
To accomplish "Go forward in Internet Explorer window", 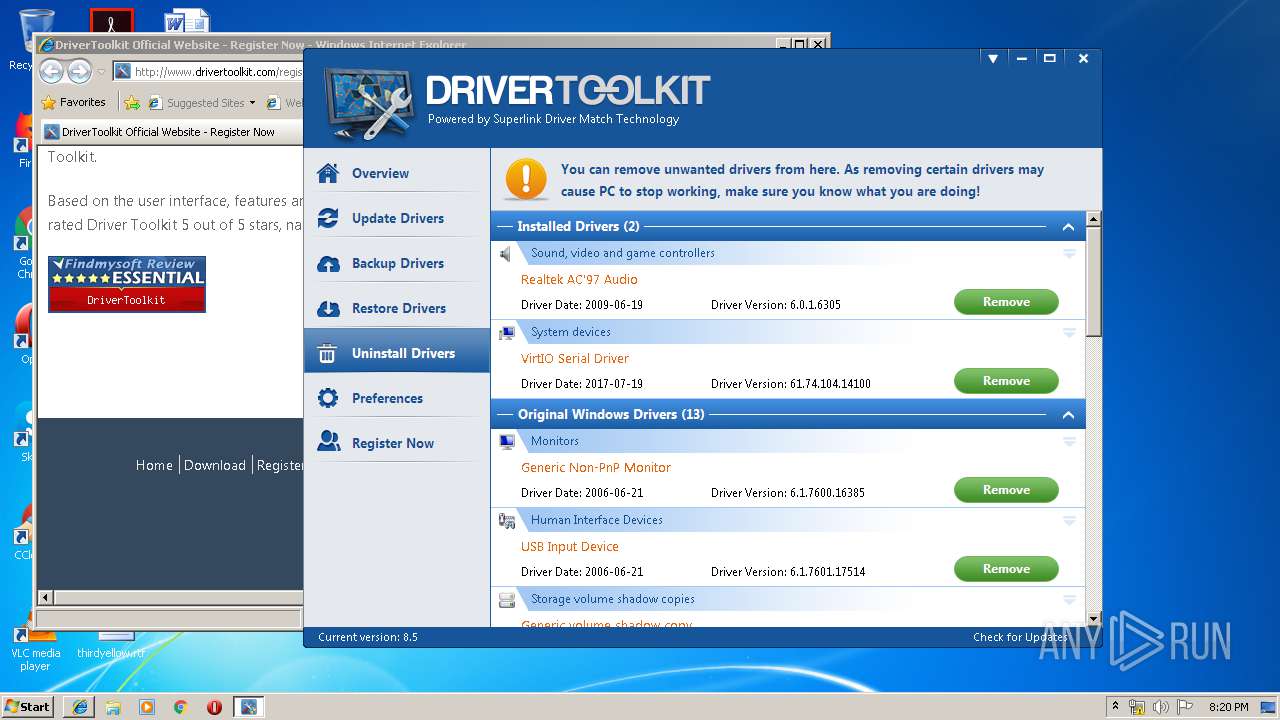I will [x=80, y=71].
